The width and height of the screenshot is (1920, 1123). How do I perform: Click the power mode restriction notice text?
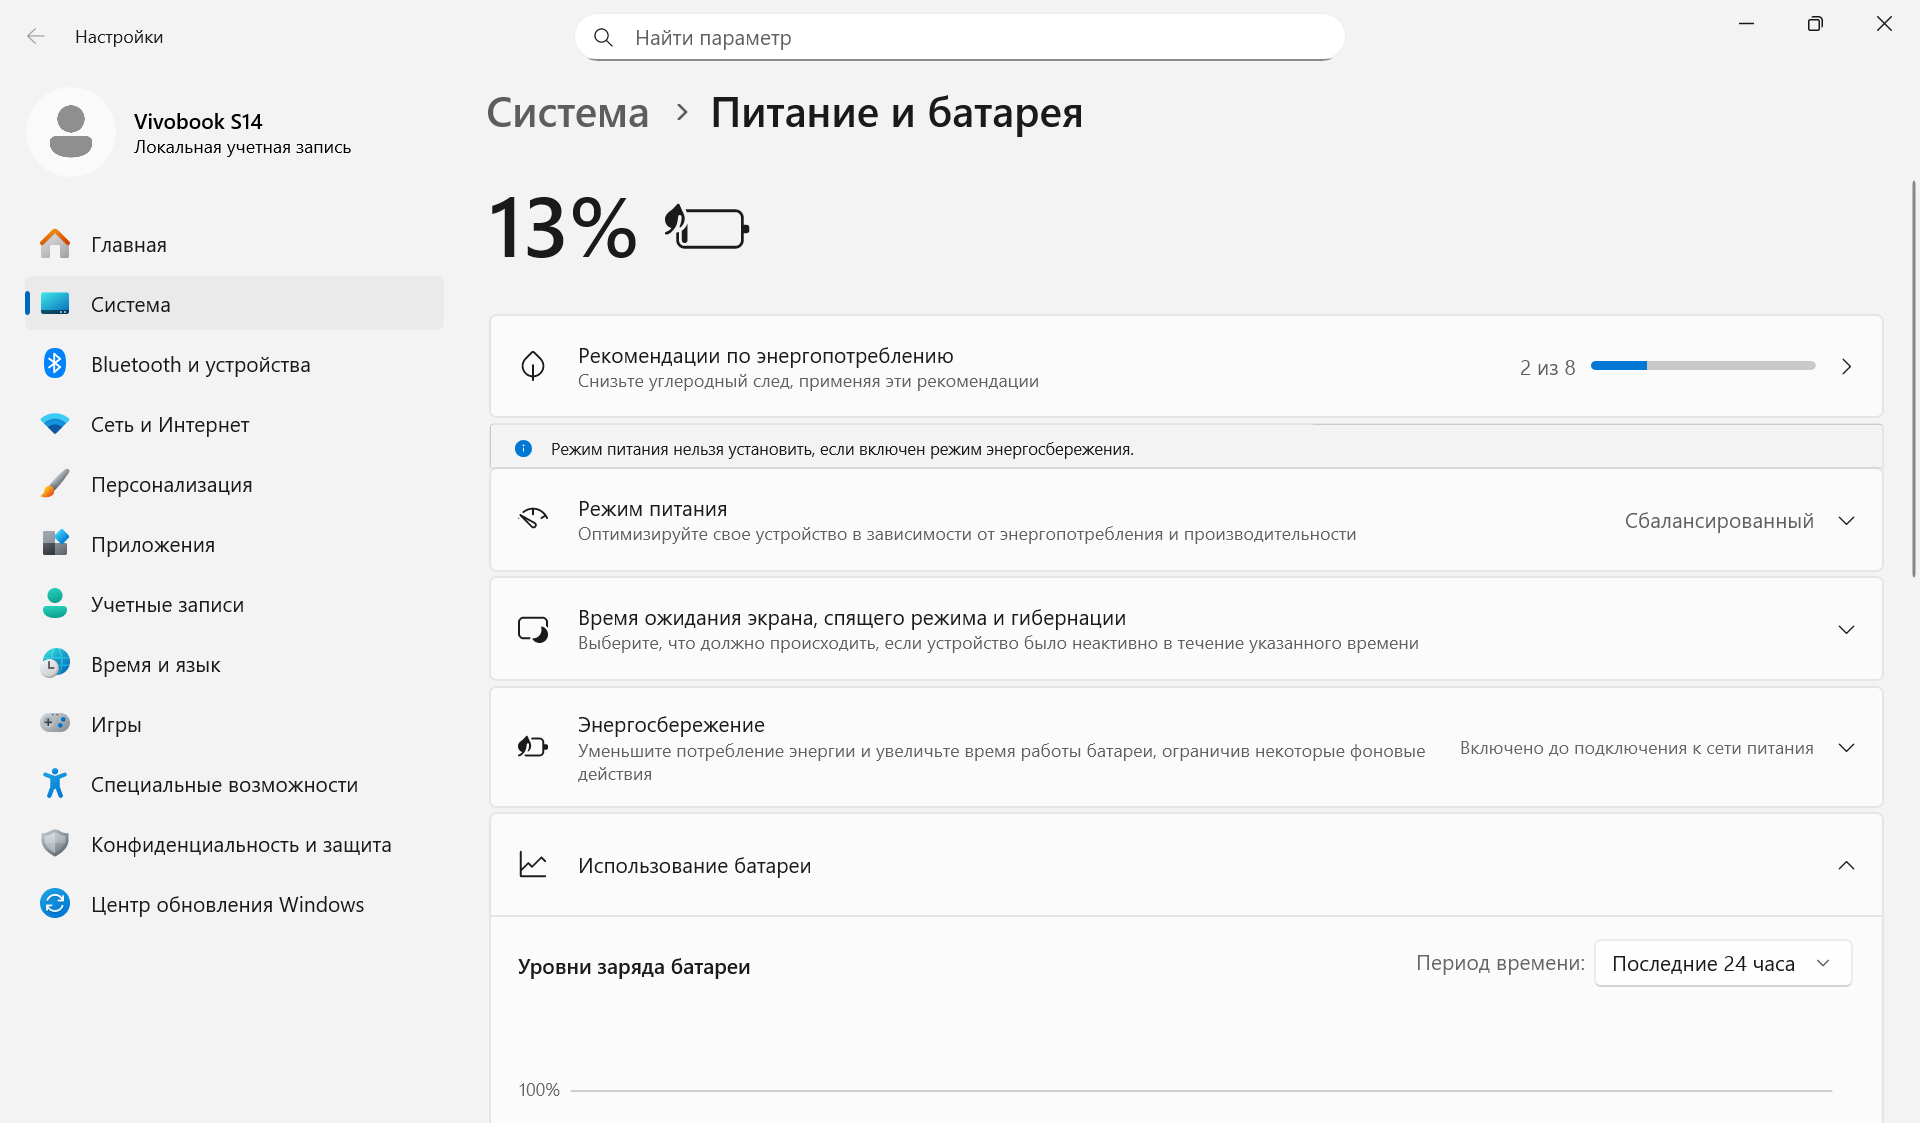pyautogui.click(x=842, y=449)
